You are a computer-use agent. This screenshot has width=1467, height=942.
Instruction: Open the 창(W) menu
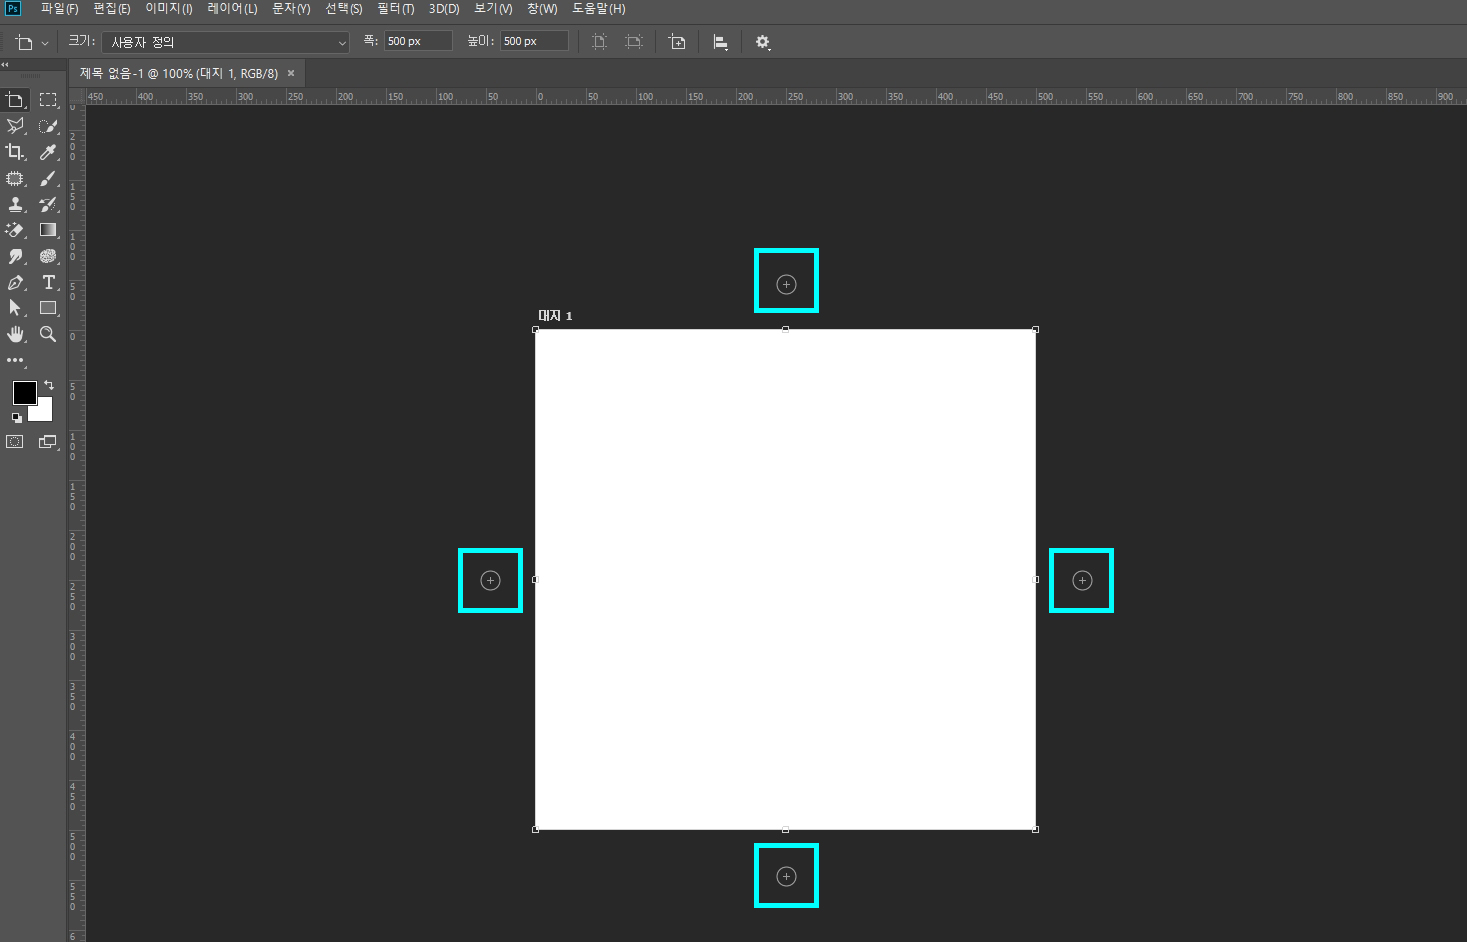coord(542,9)
